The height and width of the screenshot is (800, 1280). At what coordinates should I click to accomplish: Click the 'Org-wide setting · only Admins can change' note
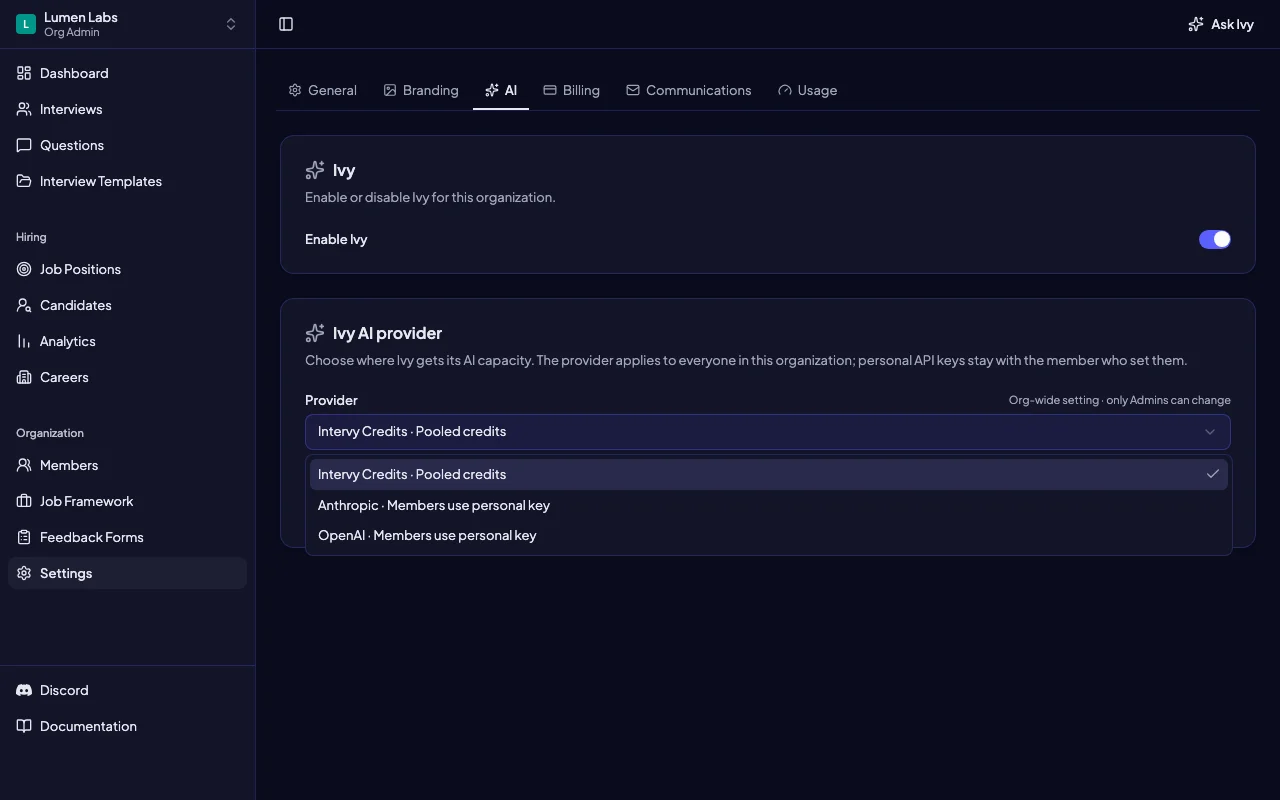(1119, 400)
